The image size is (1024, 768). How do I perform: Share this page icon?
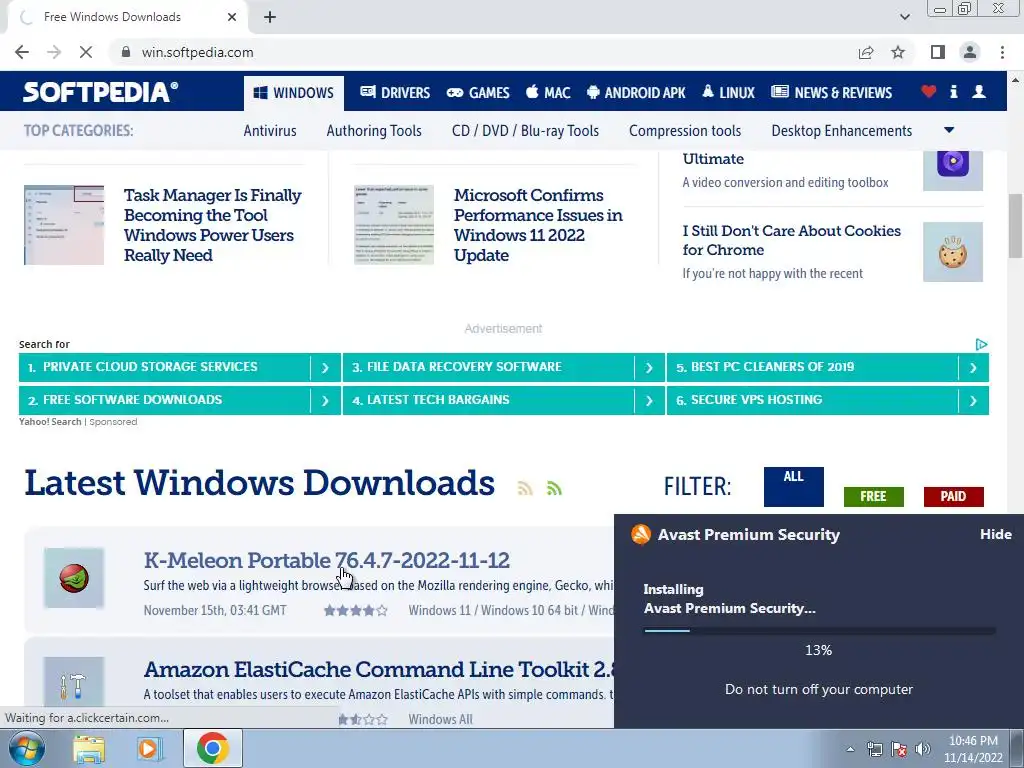click(x=866, y=52)
